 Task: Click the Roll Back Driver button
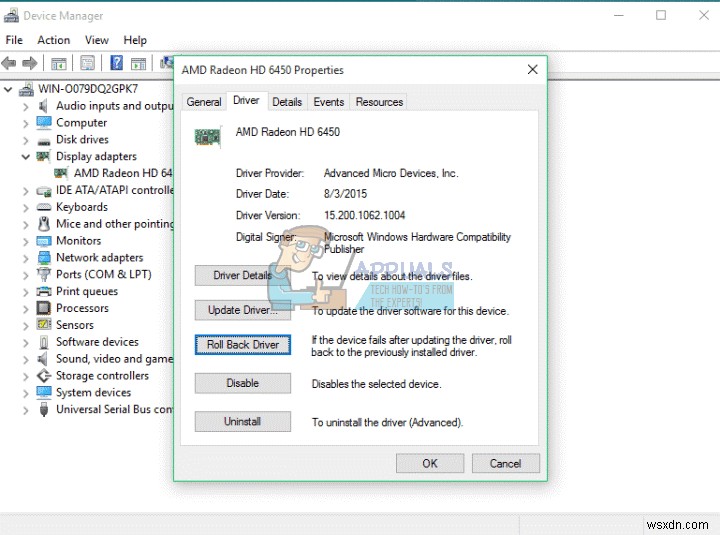click(x=242, y=345)
